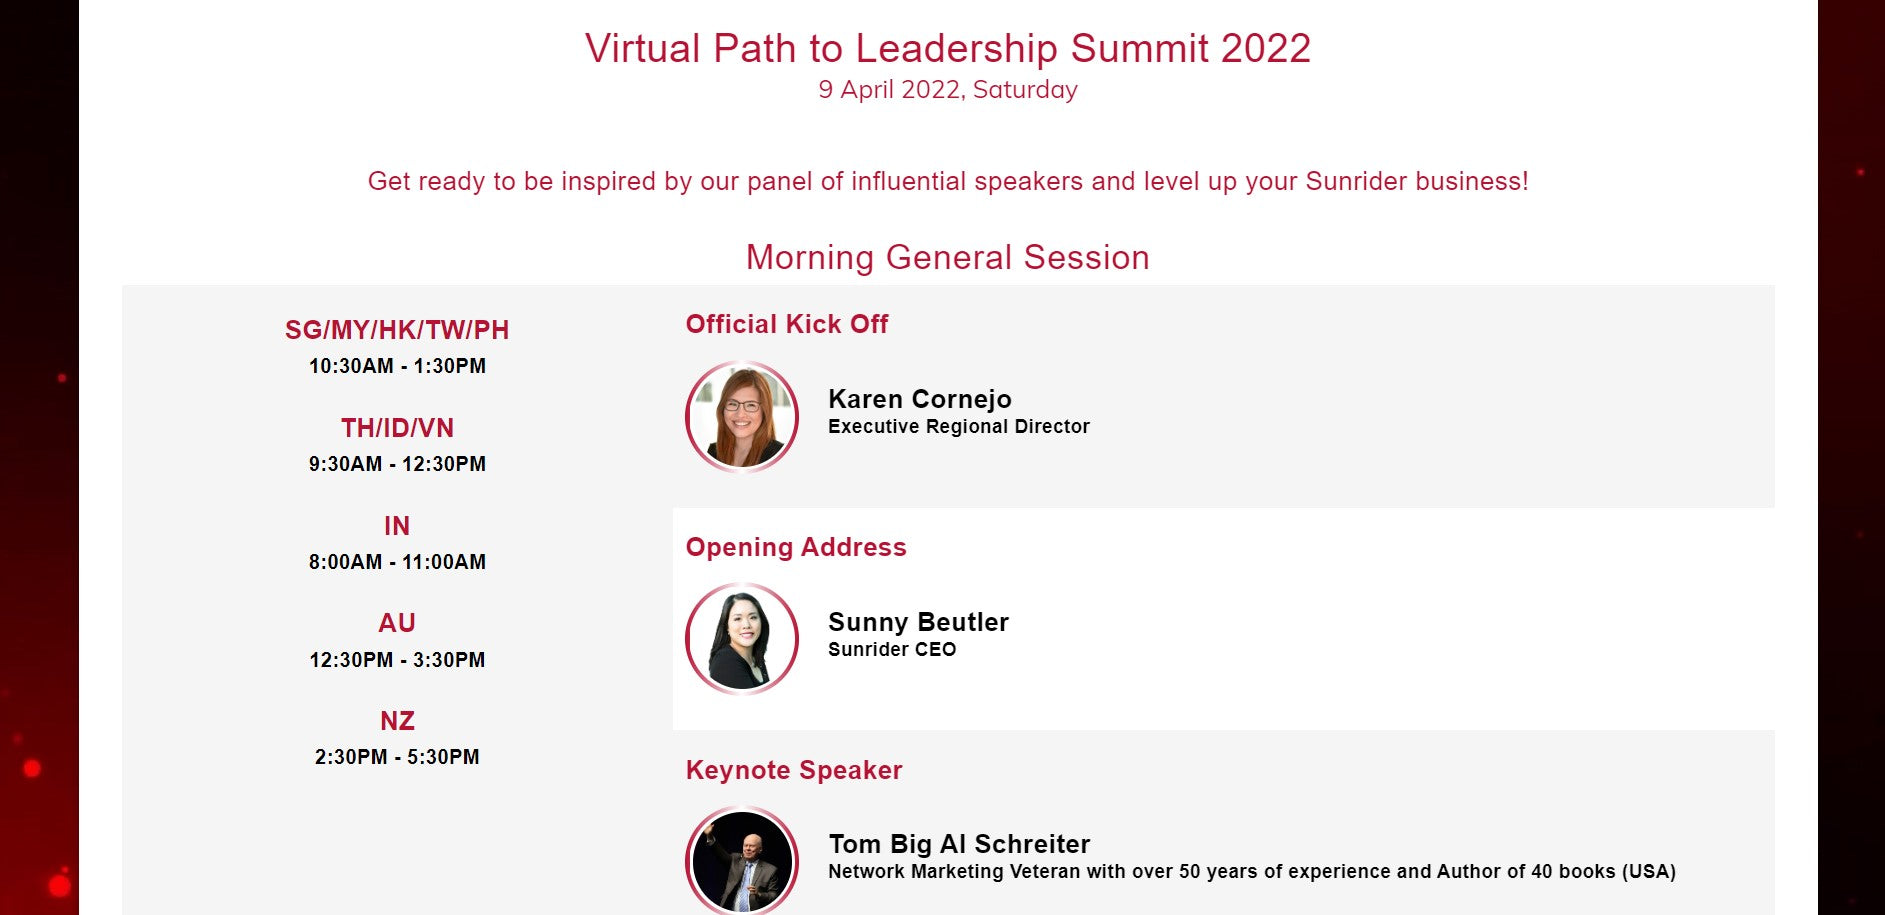Click the NZ region label
This screenshot has width=1885, height=915.
coord(397,721)
